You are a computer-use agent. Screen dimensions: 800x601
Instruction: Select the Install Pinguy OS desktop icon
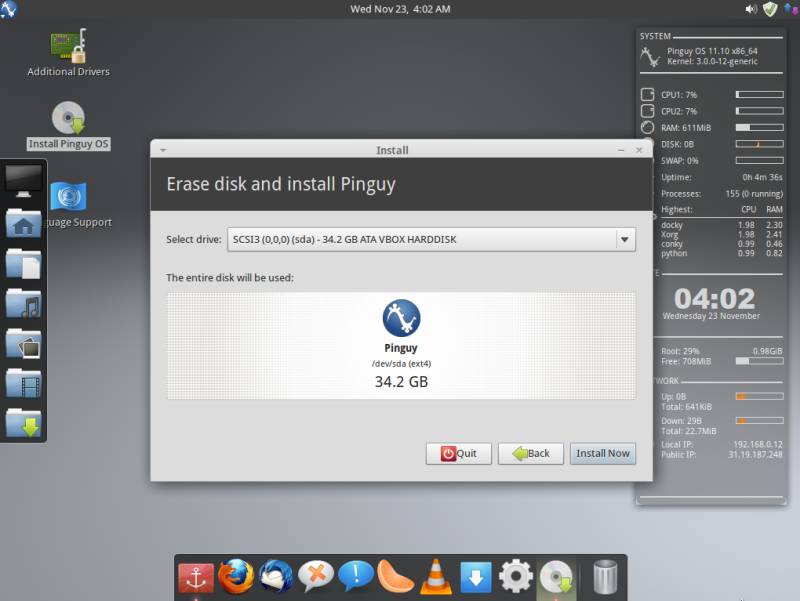pyautogui.click(x=68, y=126)
